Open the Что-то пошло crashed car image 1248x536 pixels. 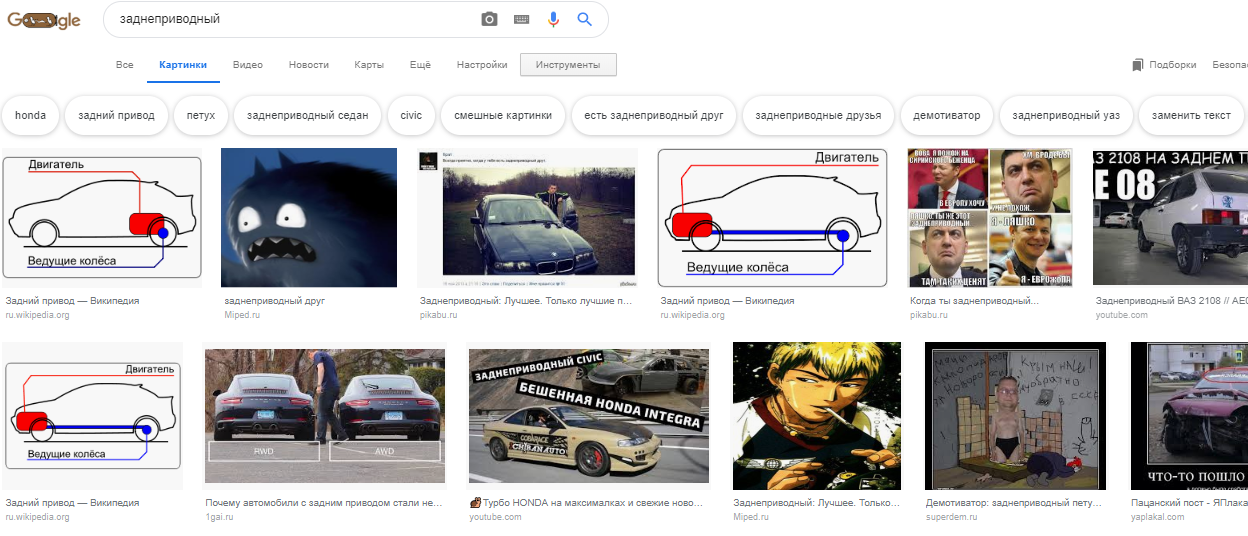pos(1189,418)
